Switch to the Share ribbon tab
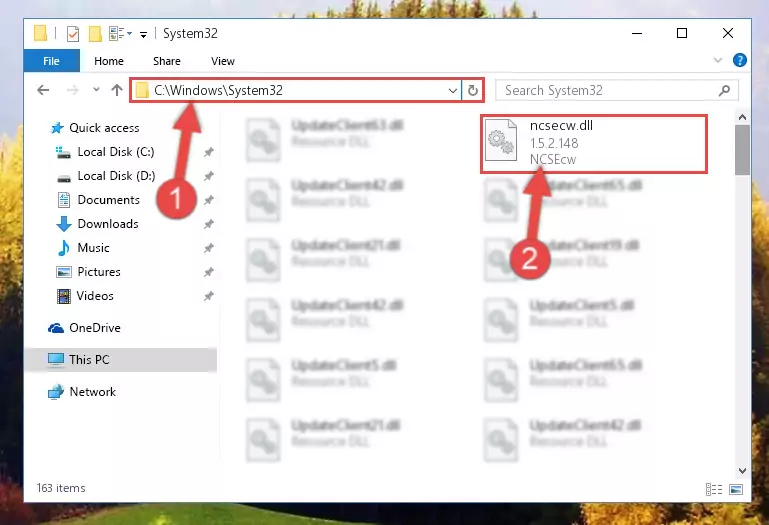 click(167, 61)
